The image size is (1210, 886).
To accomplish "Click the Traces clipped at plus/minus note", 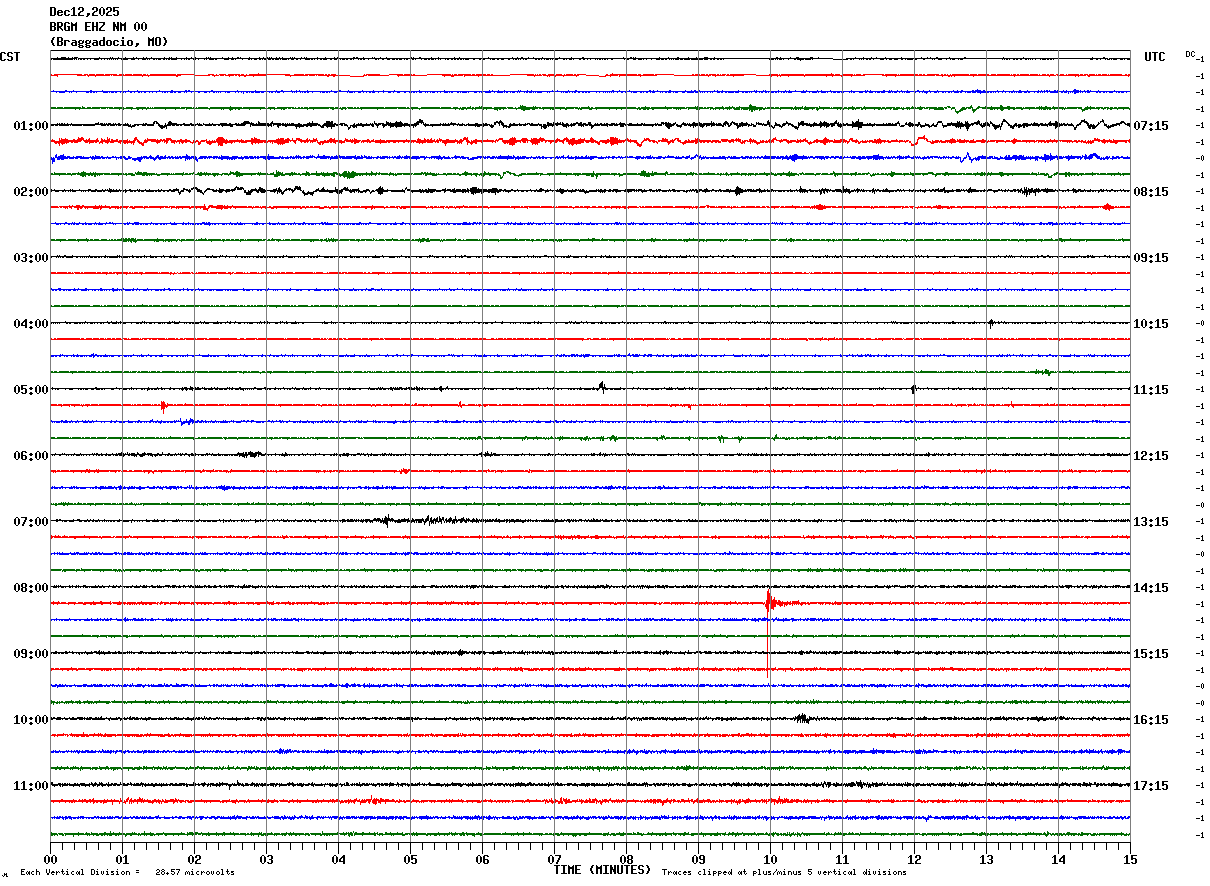I will click(x=784, y=873).
